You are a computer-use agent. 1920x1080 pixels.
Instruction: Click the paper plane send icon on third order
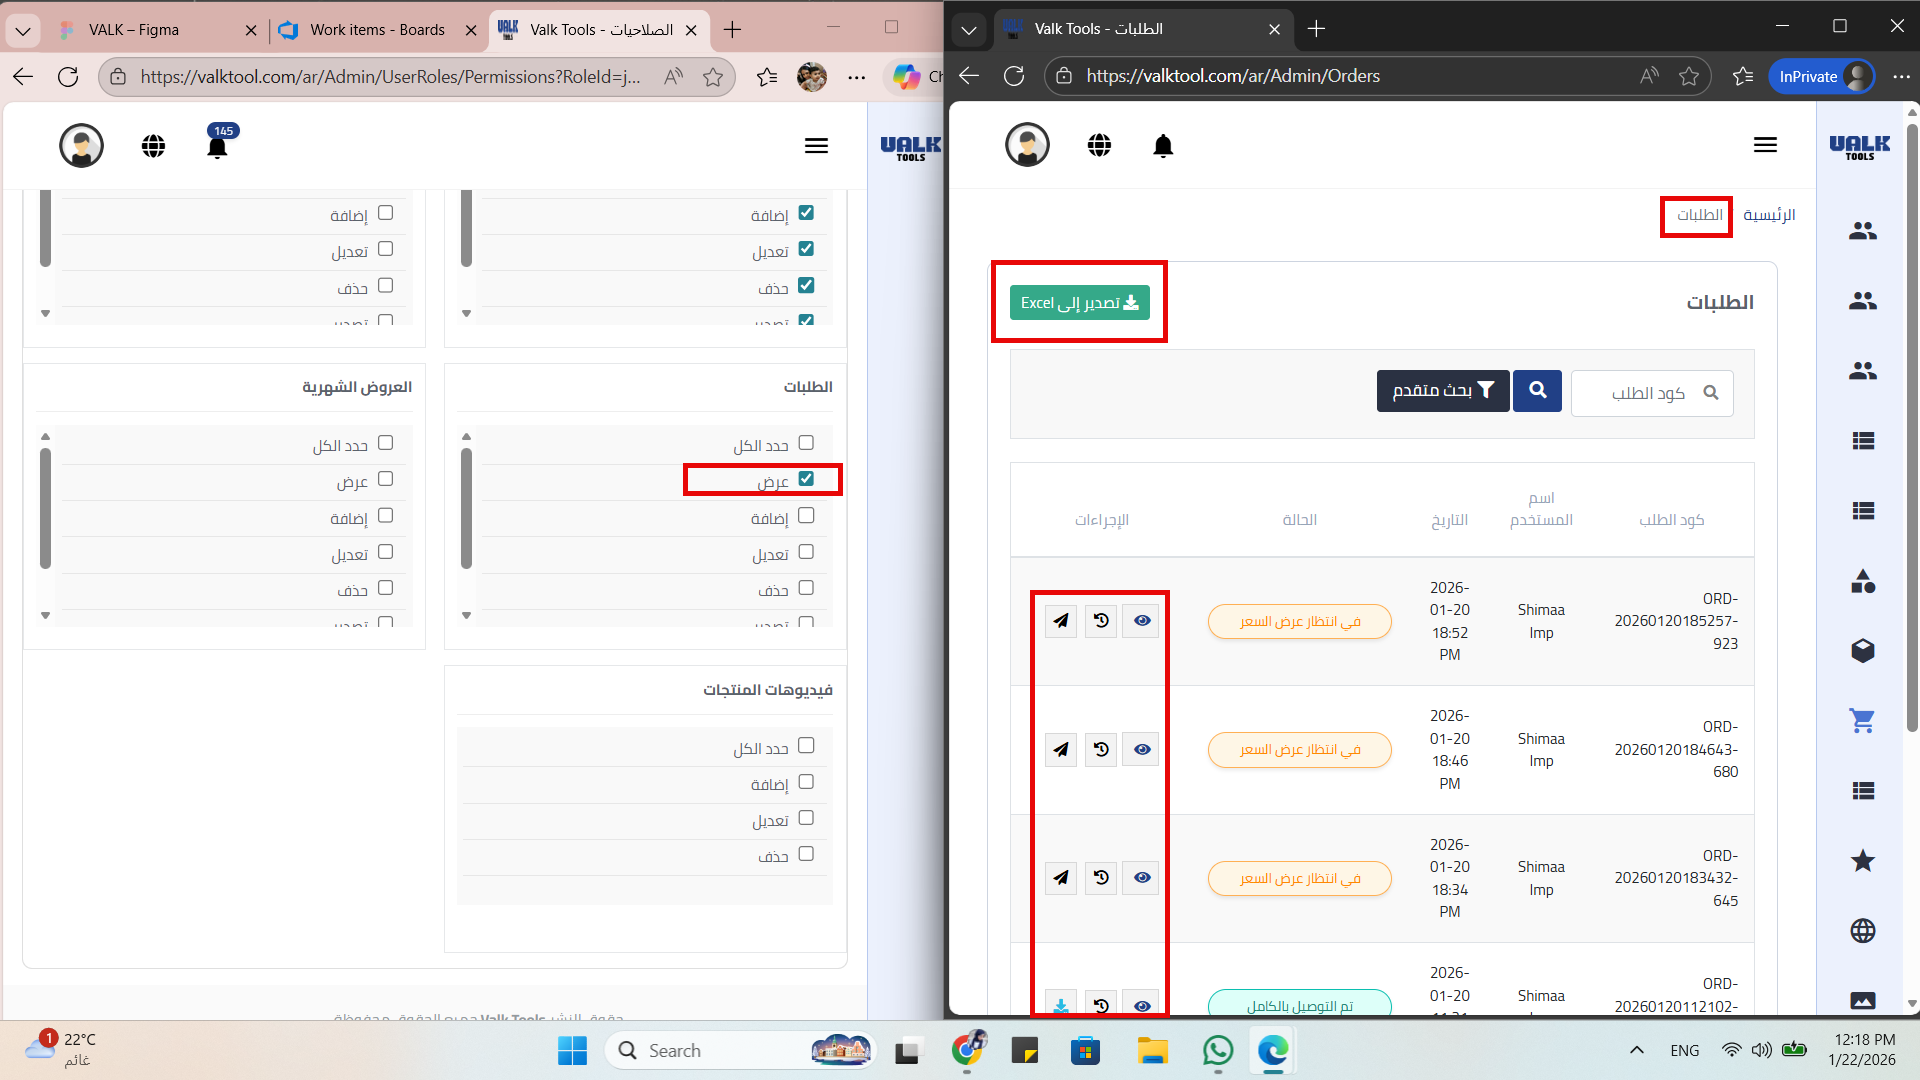1061,878
